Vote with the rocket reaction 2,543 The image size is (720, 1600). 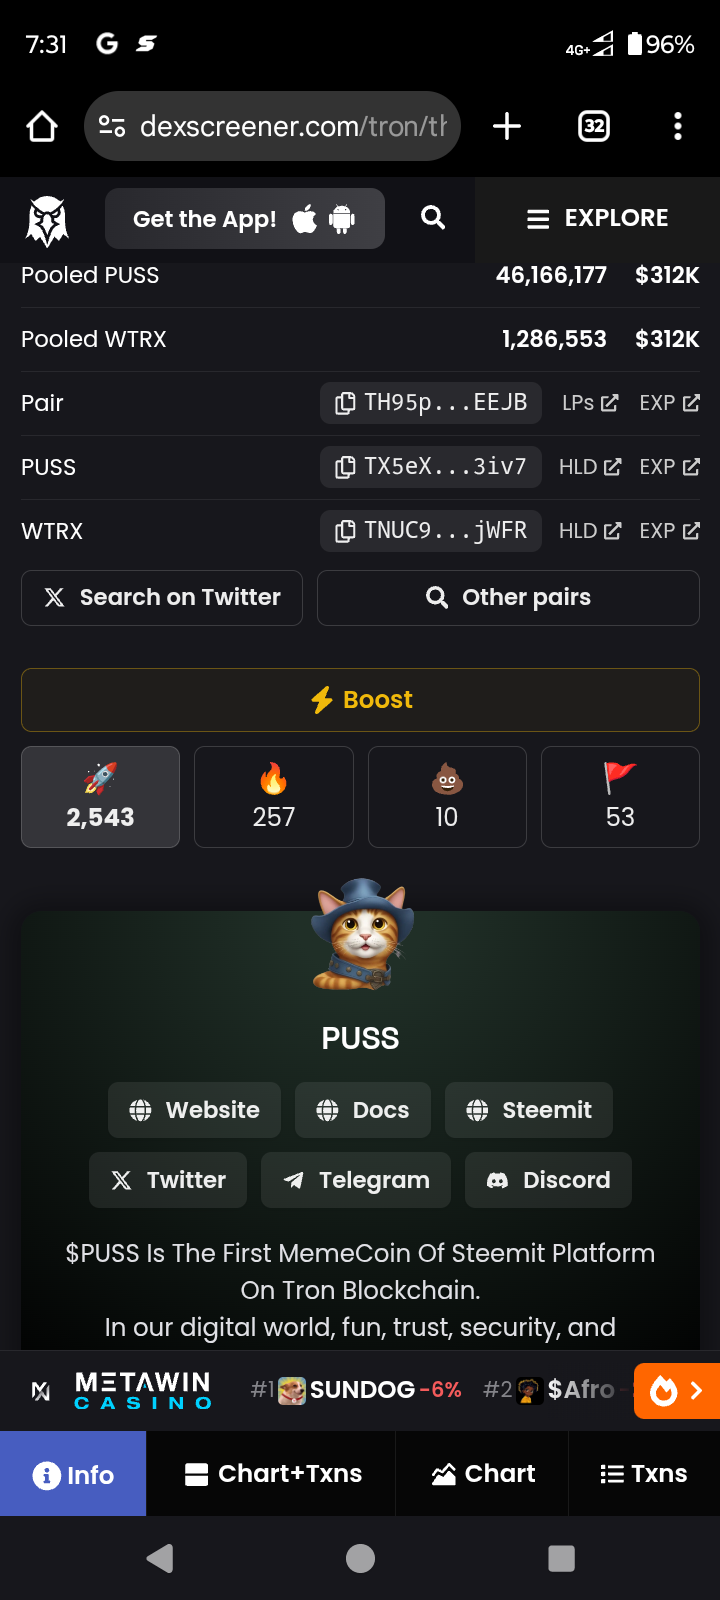100,797
